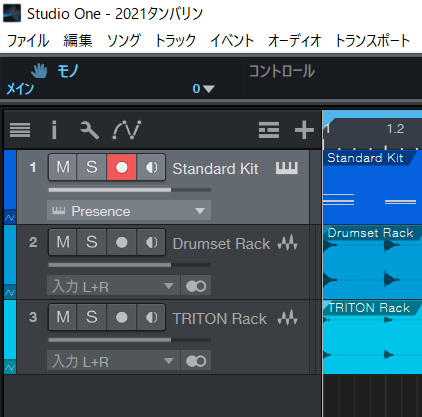The width and height of the screenshot is (422, 417).
Task: Adjust the Drumset Rack volume fader
Action: tap(129, 265)
